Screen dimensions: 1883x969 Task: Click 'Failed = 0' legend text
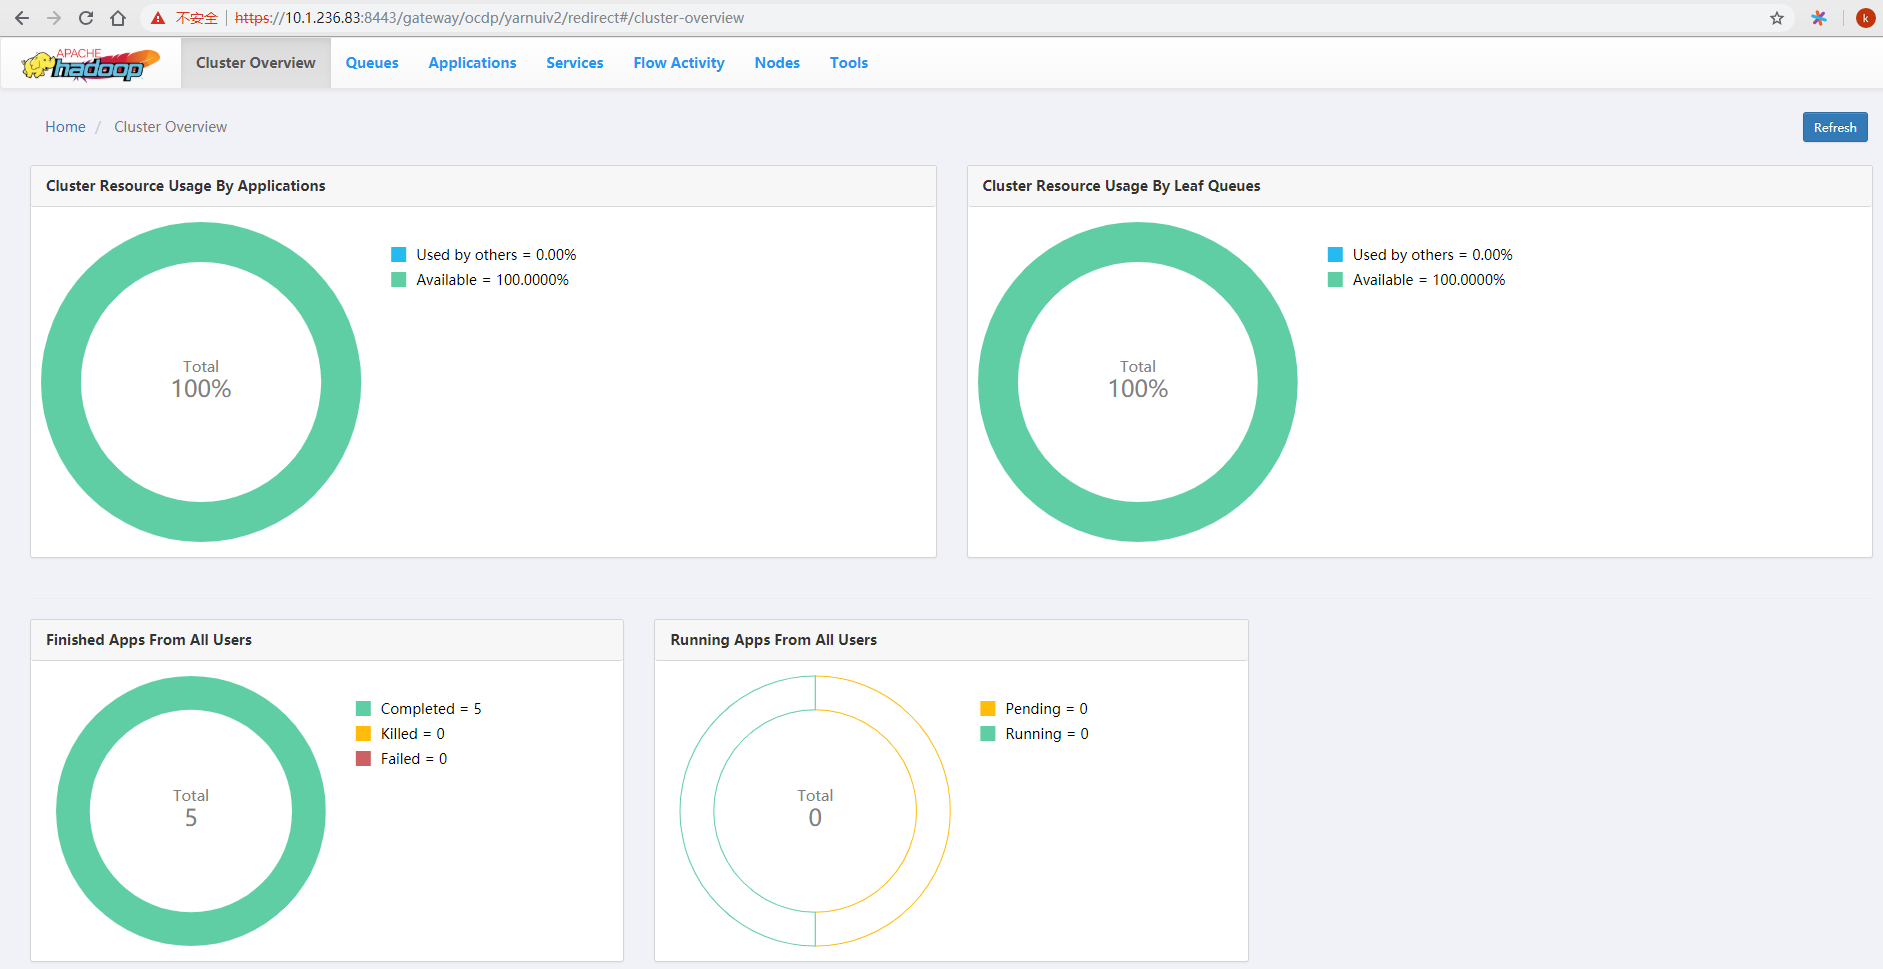click(414, 759)
